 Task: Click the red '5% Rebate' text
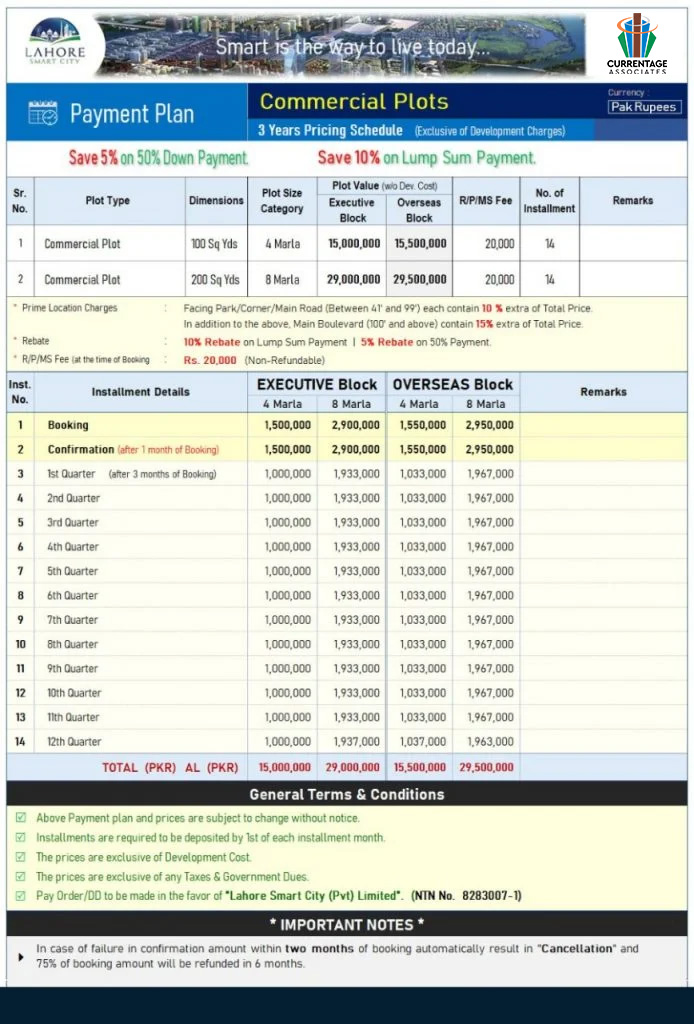[386, 342]
